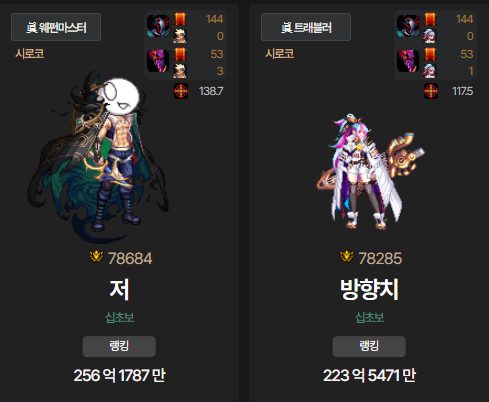Click the 웨펀마스터 class button
Screen dimensions: 489x402
click(56, 27)
